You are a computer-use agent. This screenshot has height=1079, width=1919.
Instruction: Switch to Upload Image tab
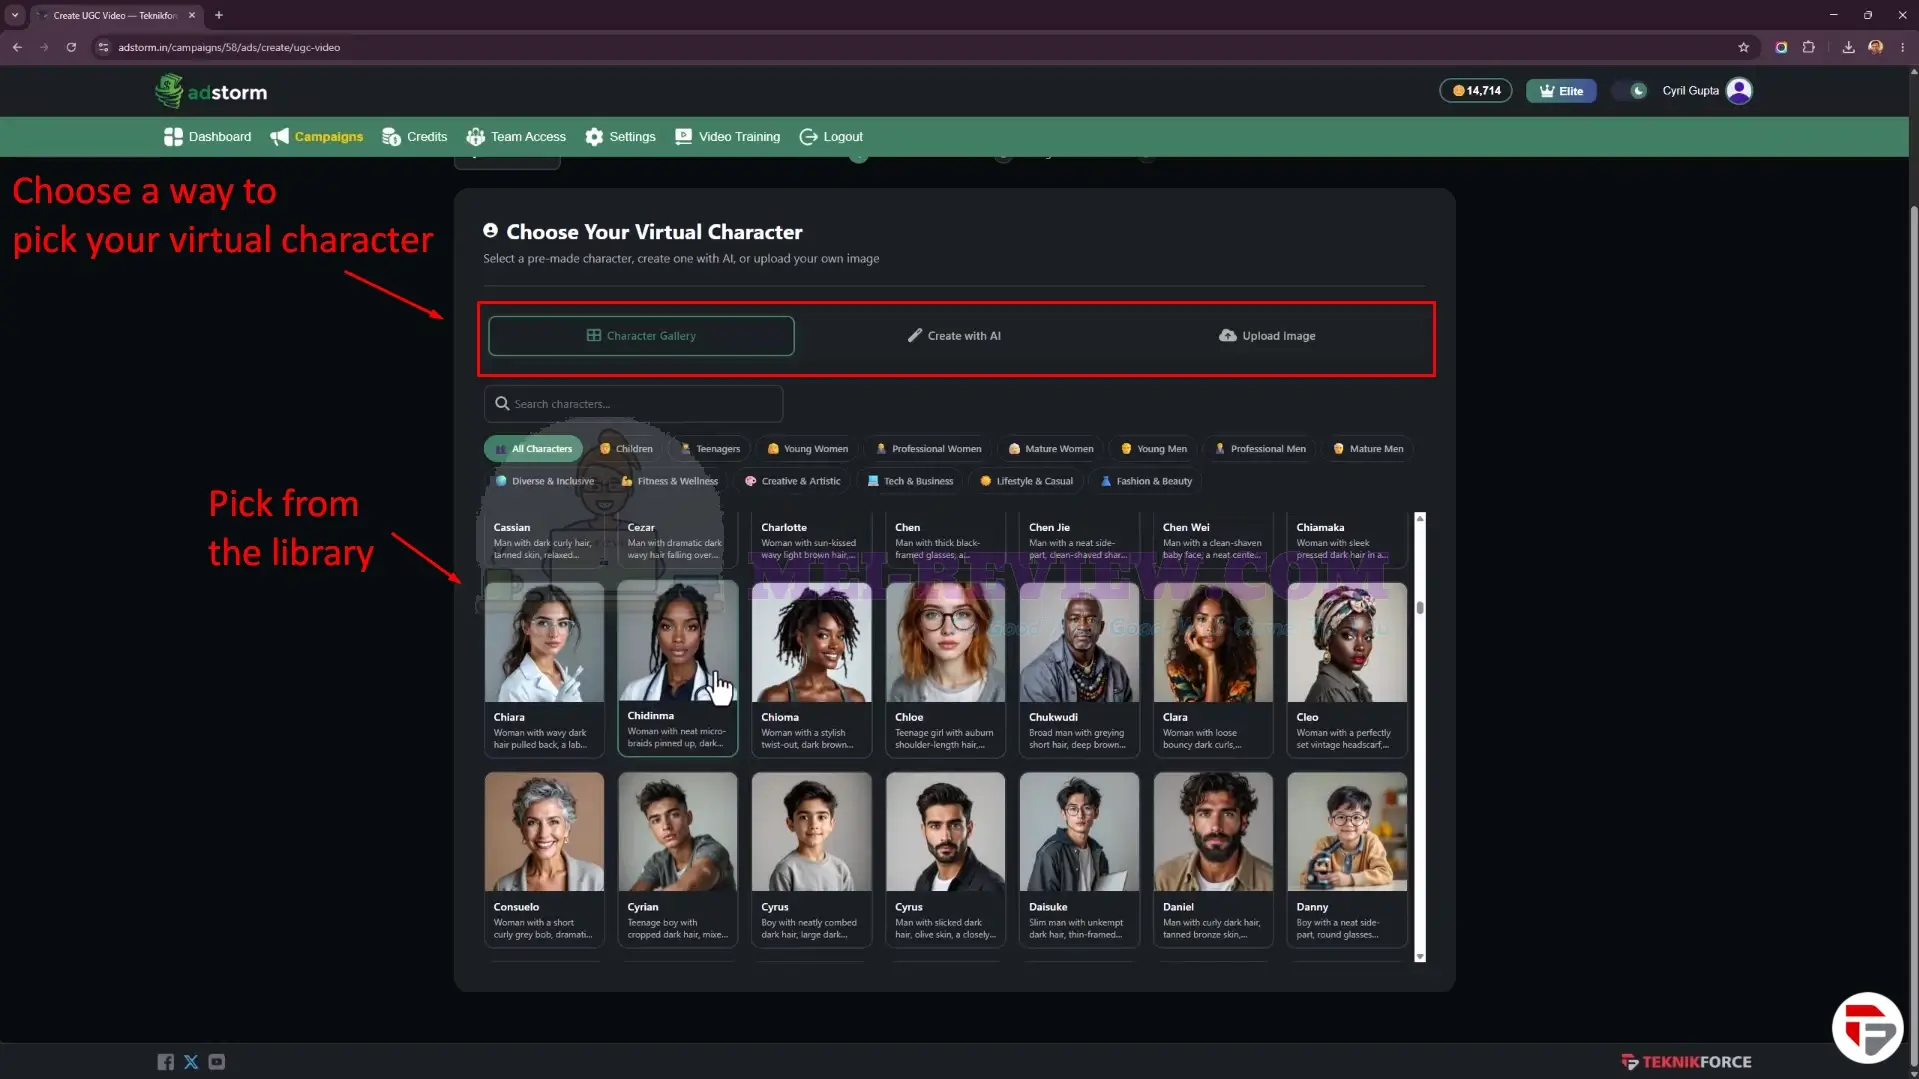pos(1267,336)
